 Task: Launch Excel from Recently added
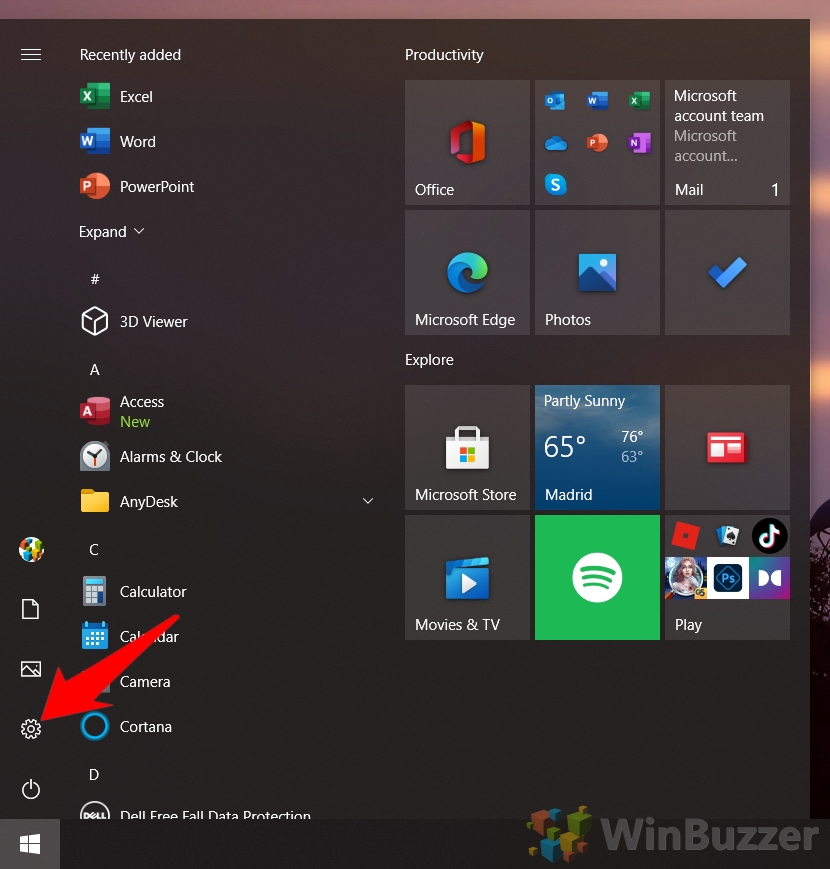[x=135, y=96]
